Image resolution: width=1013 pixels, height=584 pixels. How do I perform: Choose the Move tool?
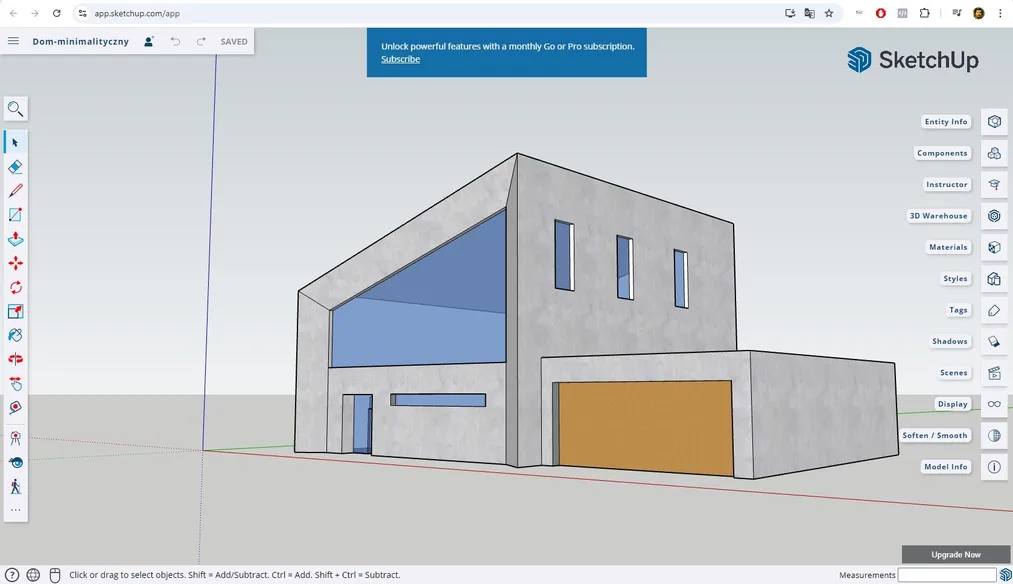click(15, 262)
